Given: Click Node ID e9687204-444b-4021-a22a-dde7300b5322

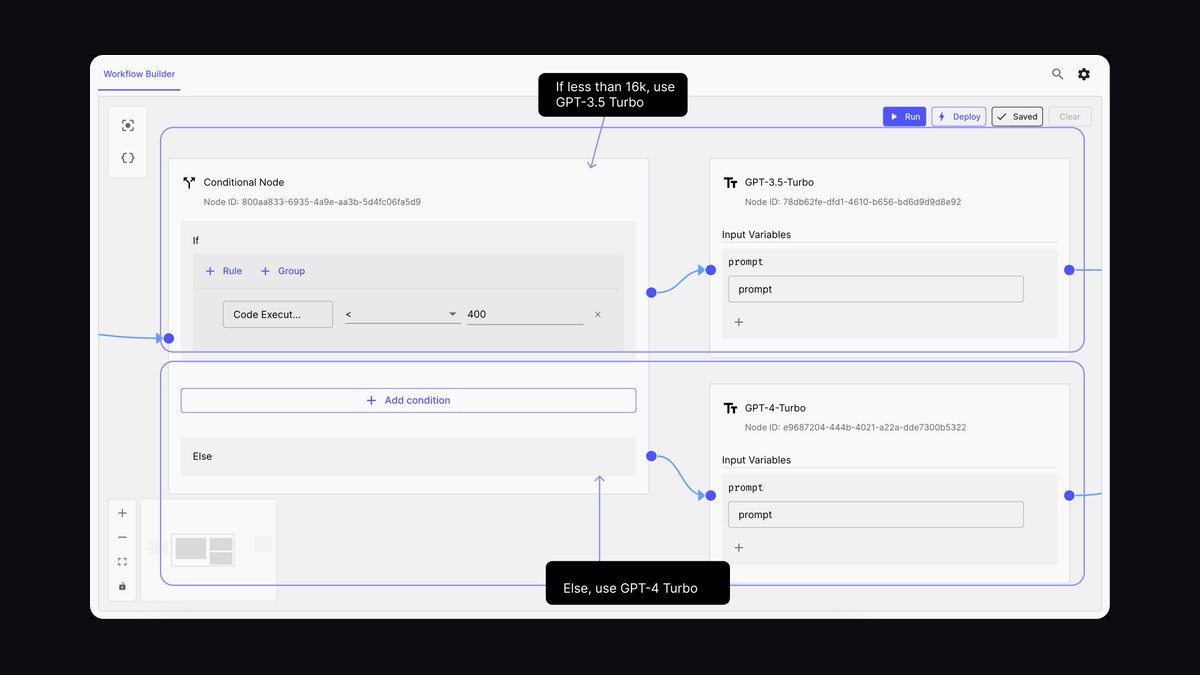Looking at the screenshot, I should tap(855, 427).
